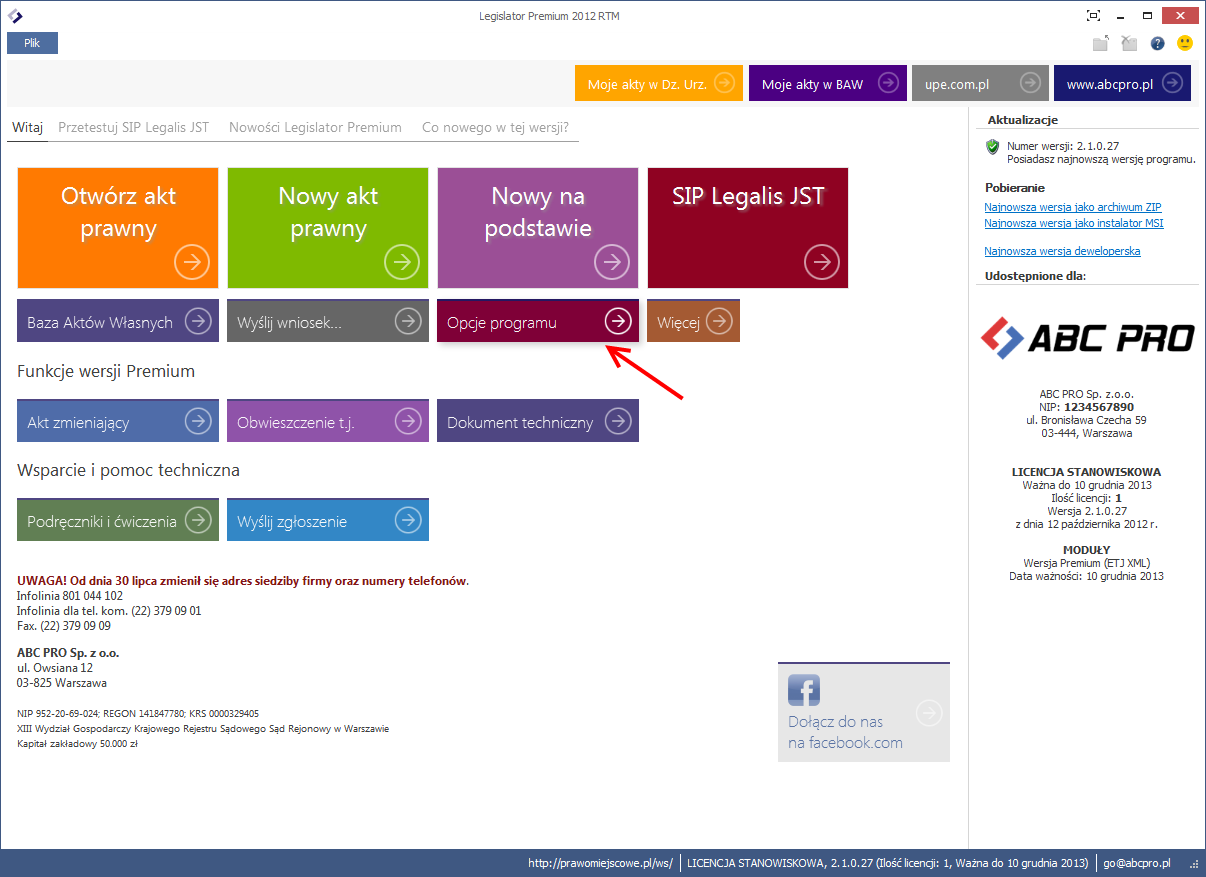Click the blue help question mark icon
Screen dimensions: 1206x877
(x=1158, y=43)
